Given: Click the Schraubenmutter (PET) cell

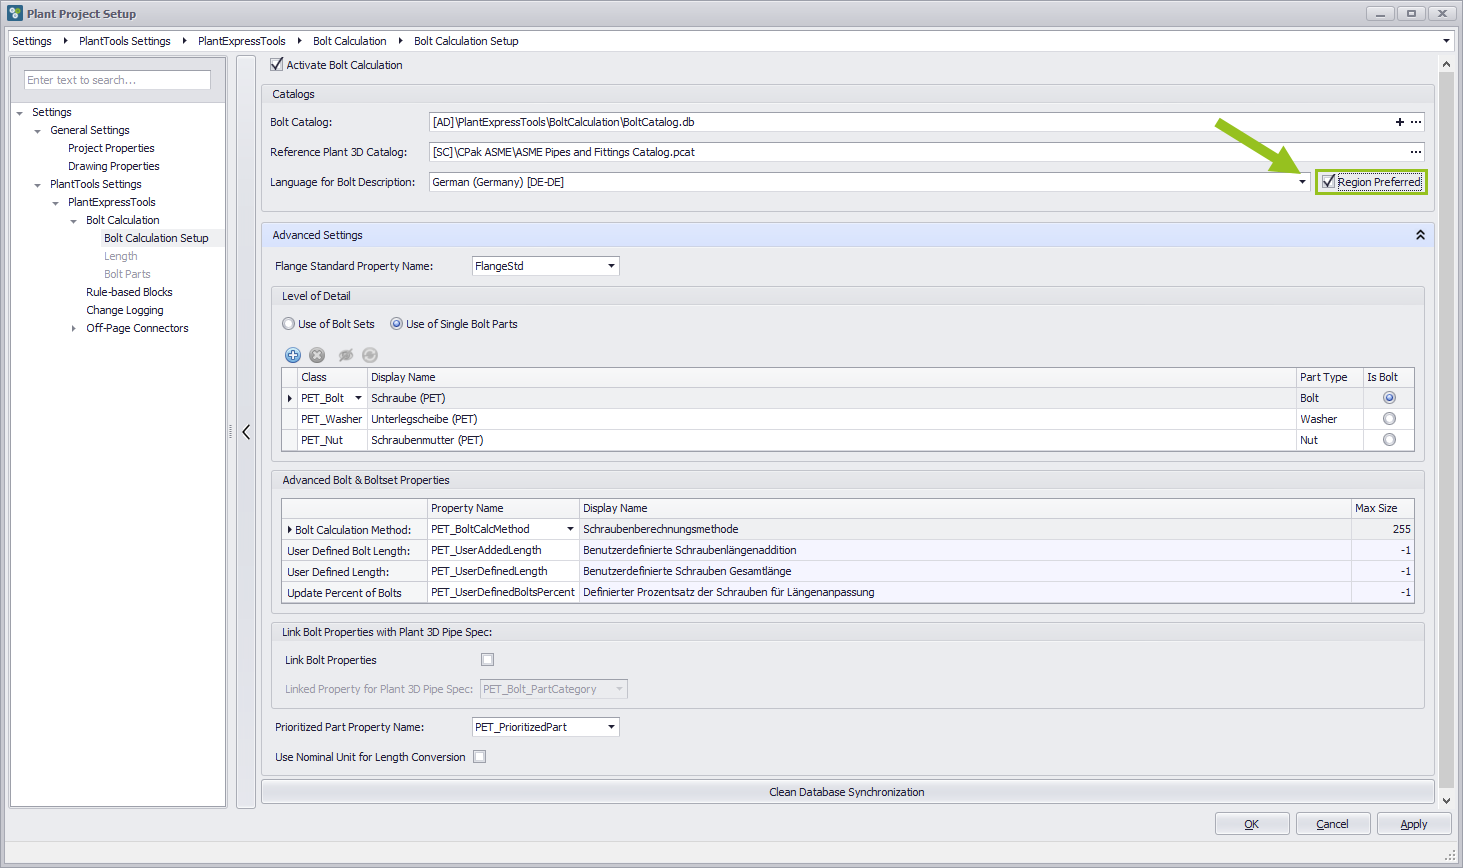Looking at the screenshot, I should click(832, 440).
